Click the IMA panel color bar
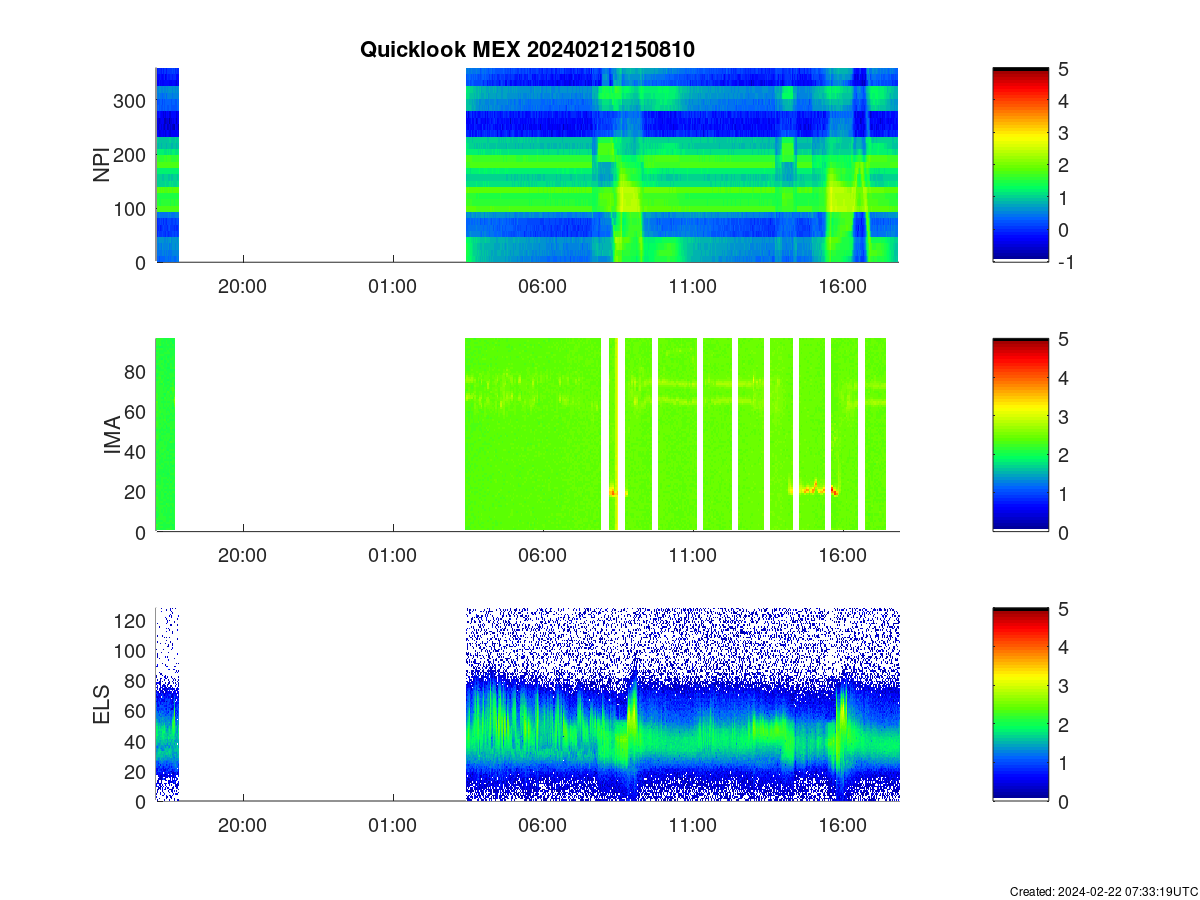This screenshot has width=1200, height=900. pos(1020,435)
